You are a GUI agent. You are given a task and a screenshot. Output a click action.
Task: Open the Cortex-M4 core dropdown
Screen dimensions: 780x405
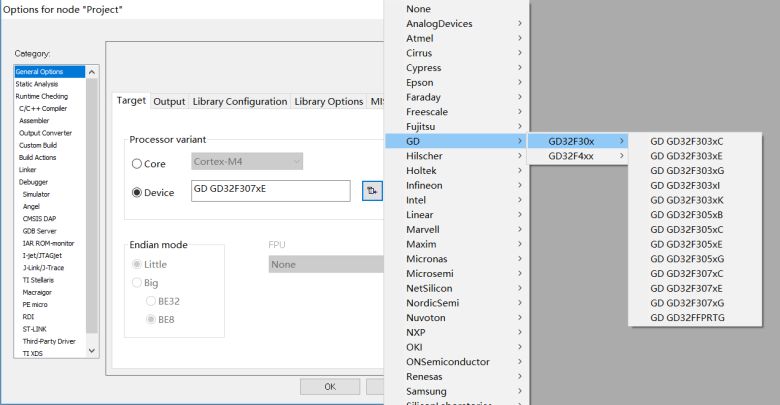click(247, 161)
